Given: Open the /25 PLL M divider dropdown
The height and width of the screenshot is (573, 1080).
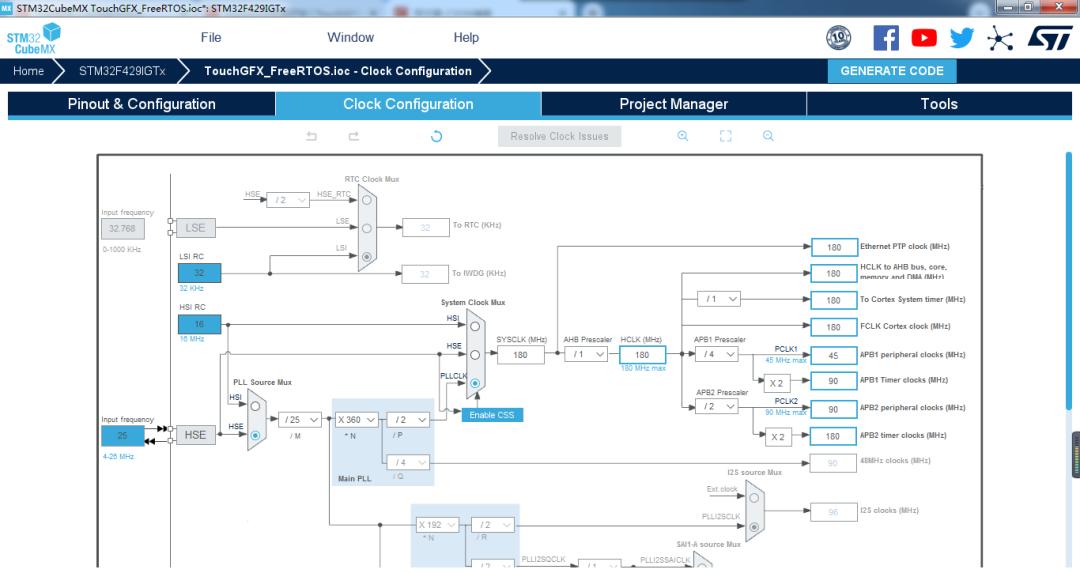Looking at the screenshot, I should tap(300, 419).
